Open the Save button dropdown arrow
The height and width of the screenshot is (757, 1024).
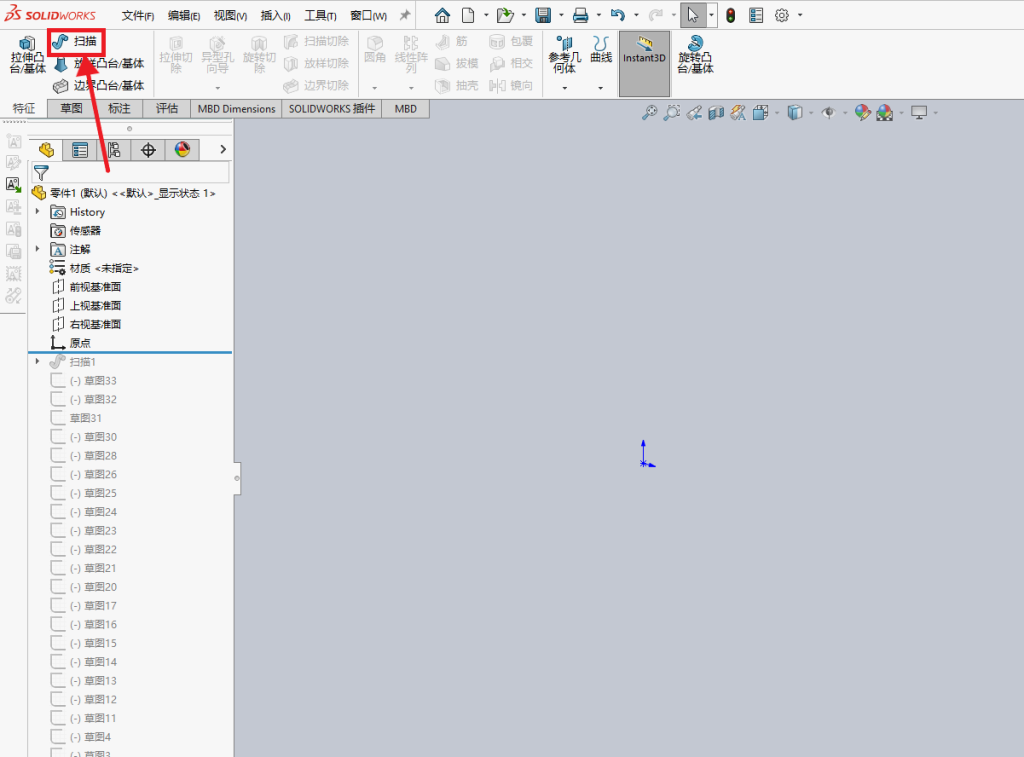(560, 15)
